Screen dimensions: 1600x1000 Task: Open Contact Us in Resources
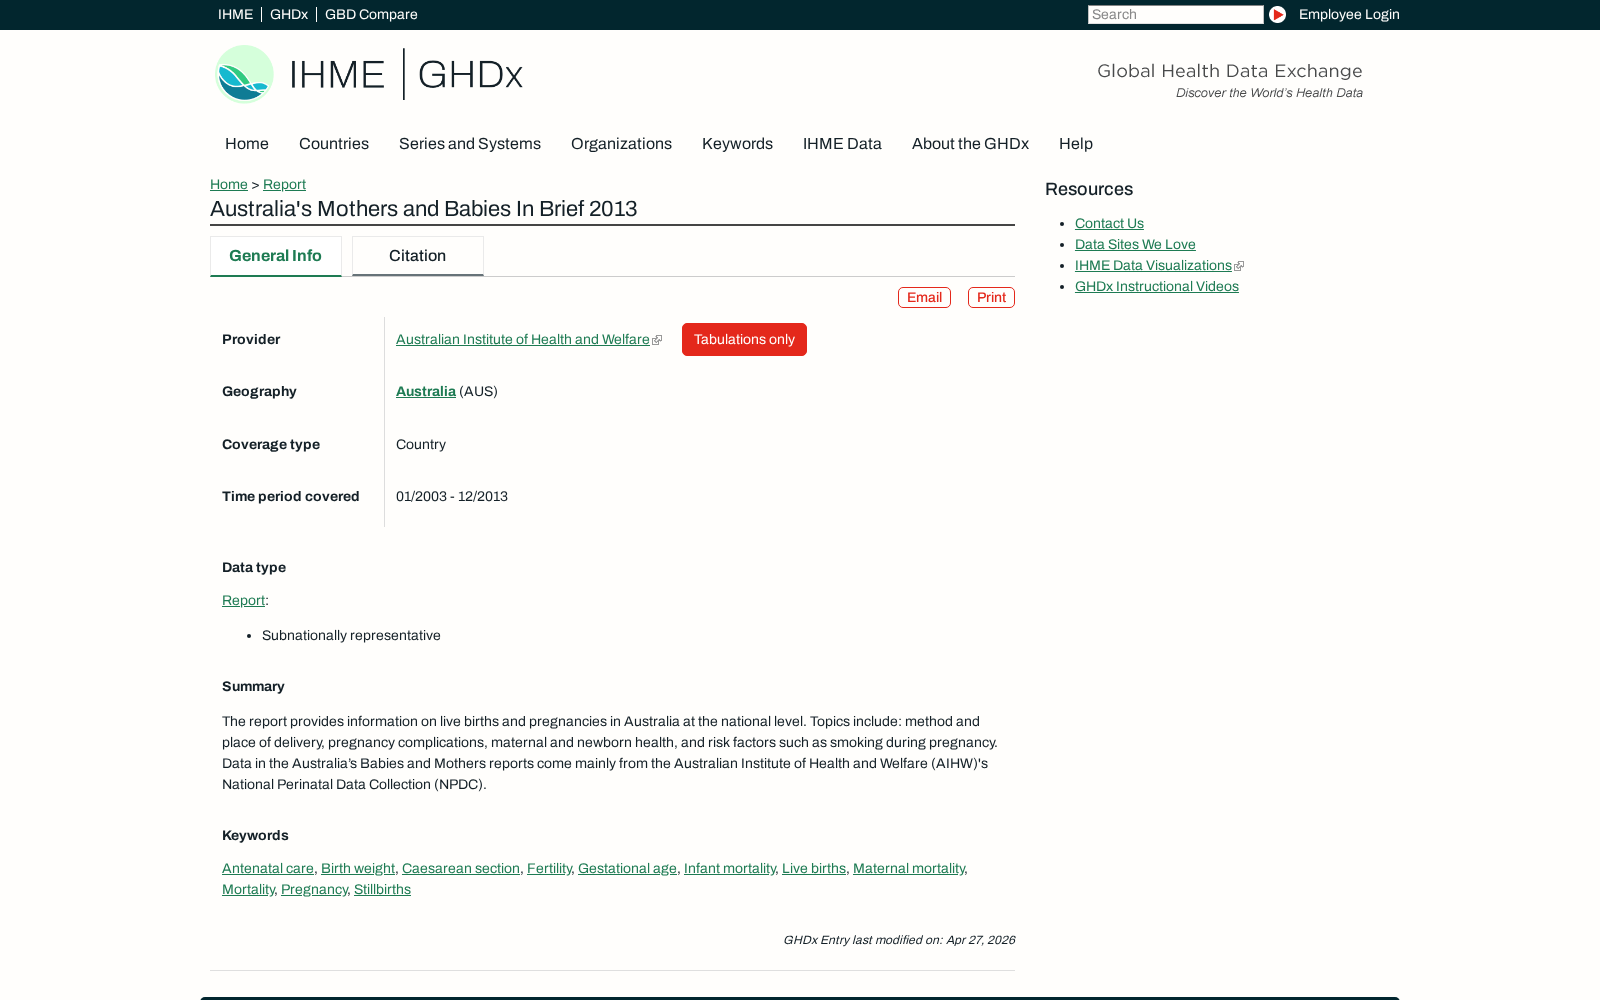pos(1109,224)
